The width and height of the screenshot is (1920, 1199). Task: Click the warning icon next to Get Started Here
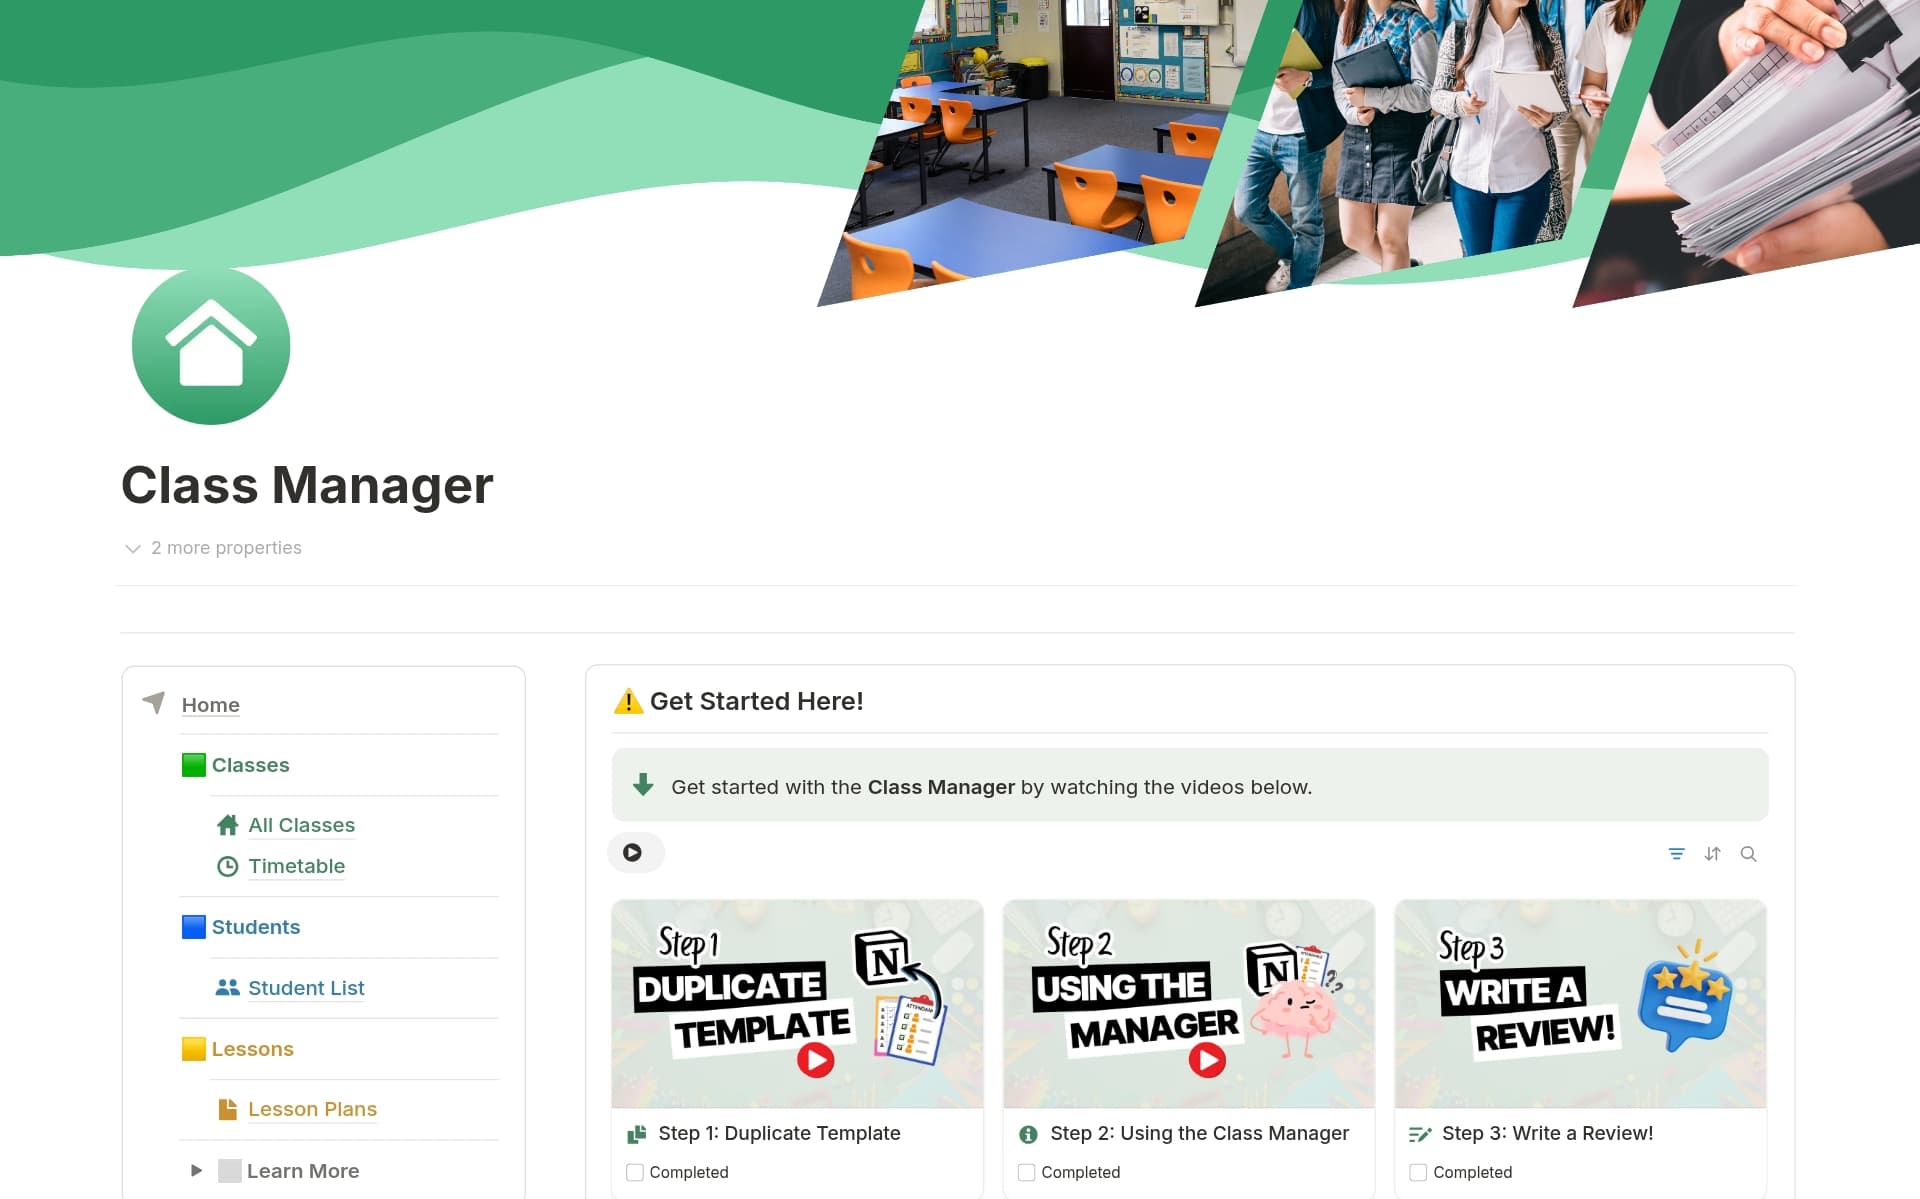point(626,701)
